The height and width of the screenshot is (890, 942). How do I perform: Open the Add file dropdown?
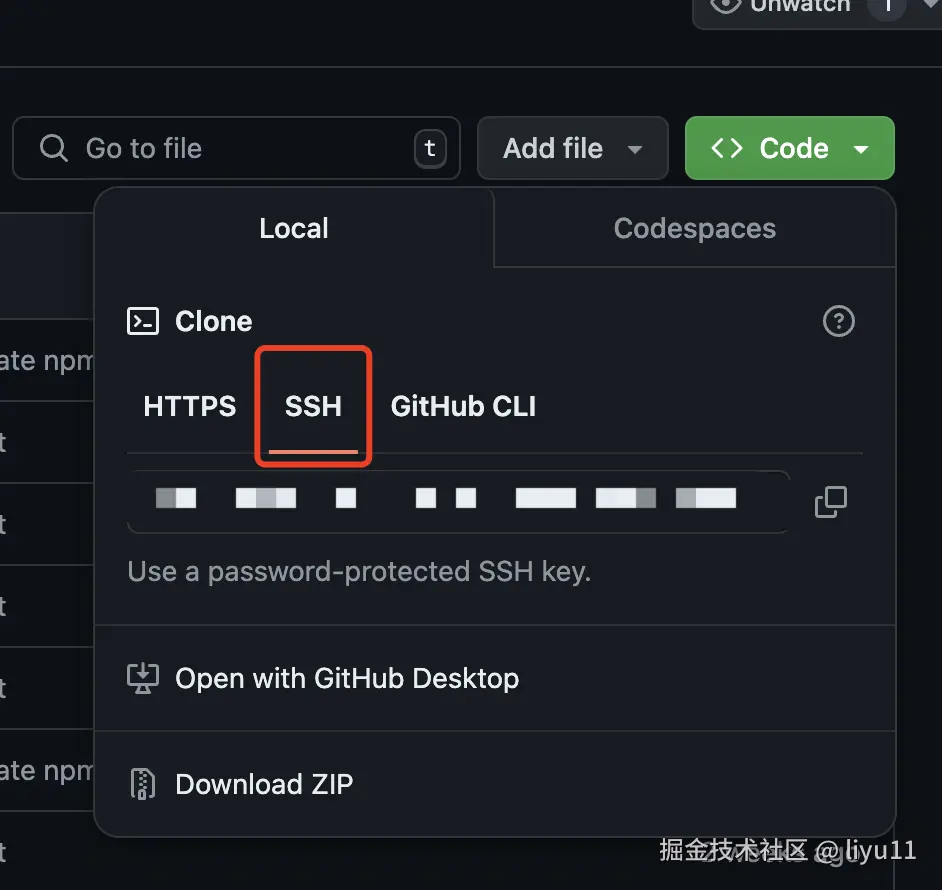[x=573, y=148]
